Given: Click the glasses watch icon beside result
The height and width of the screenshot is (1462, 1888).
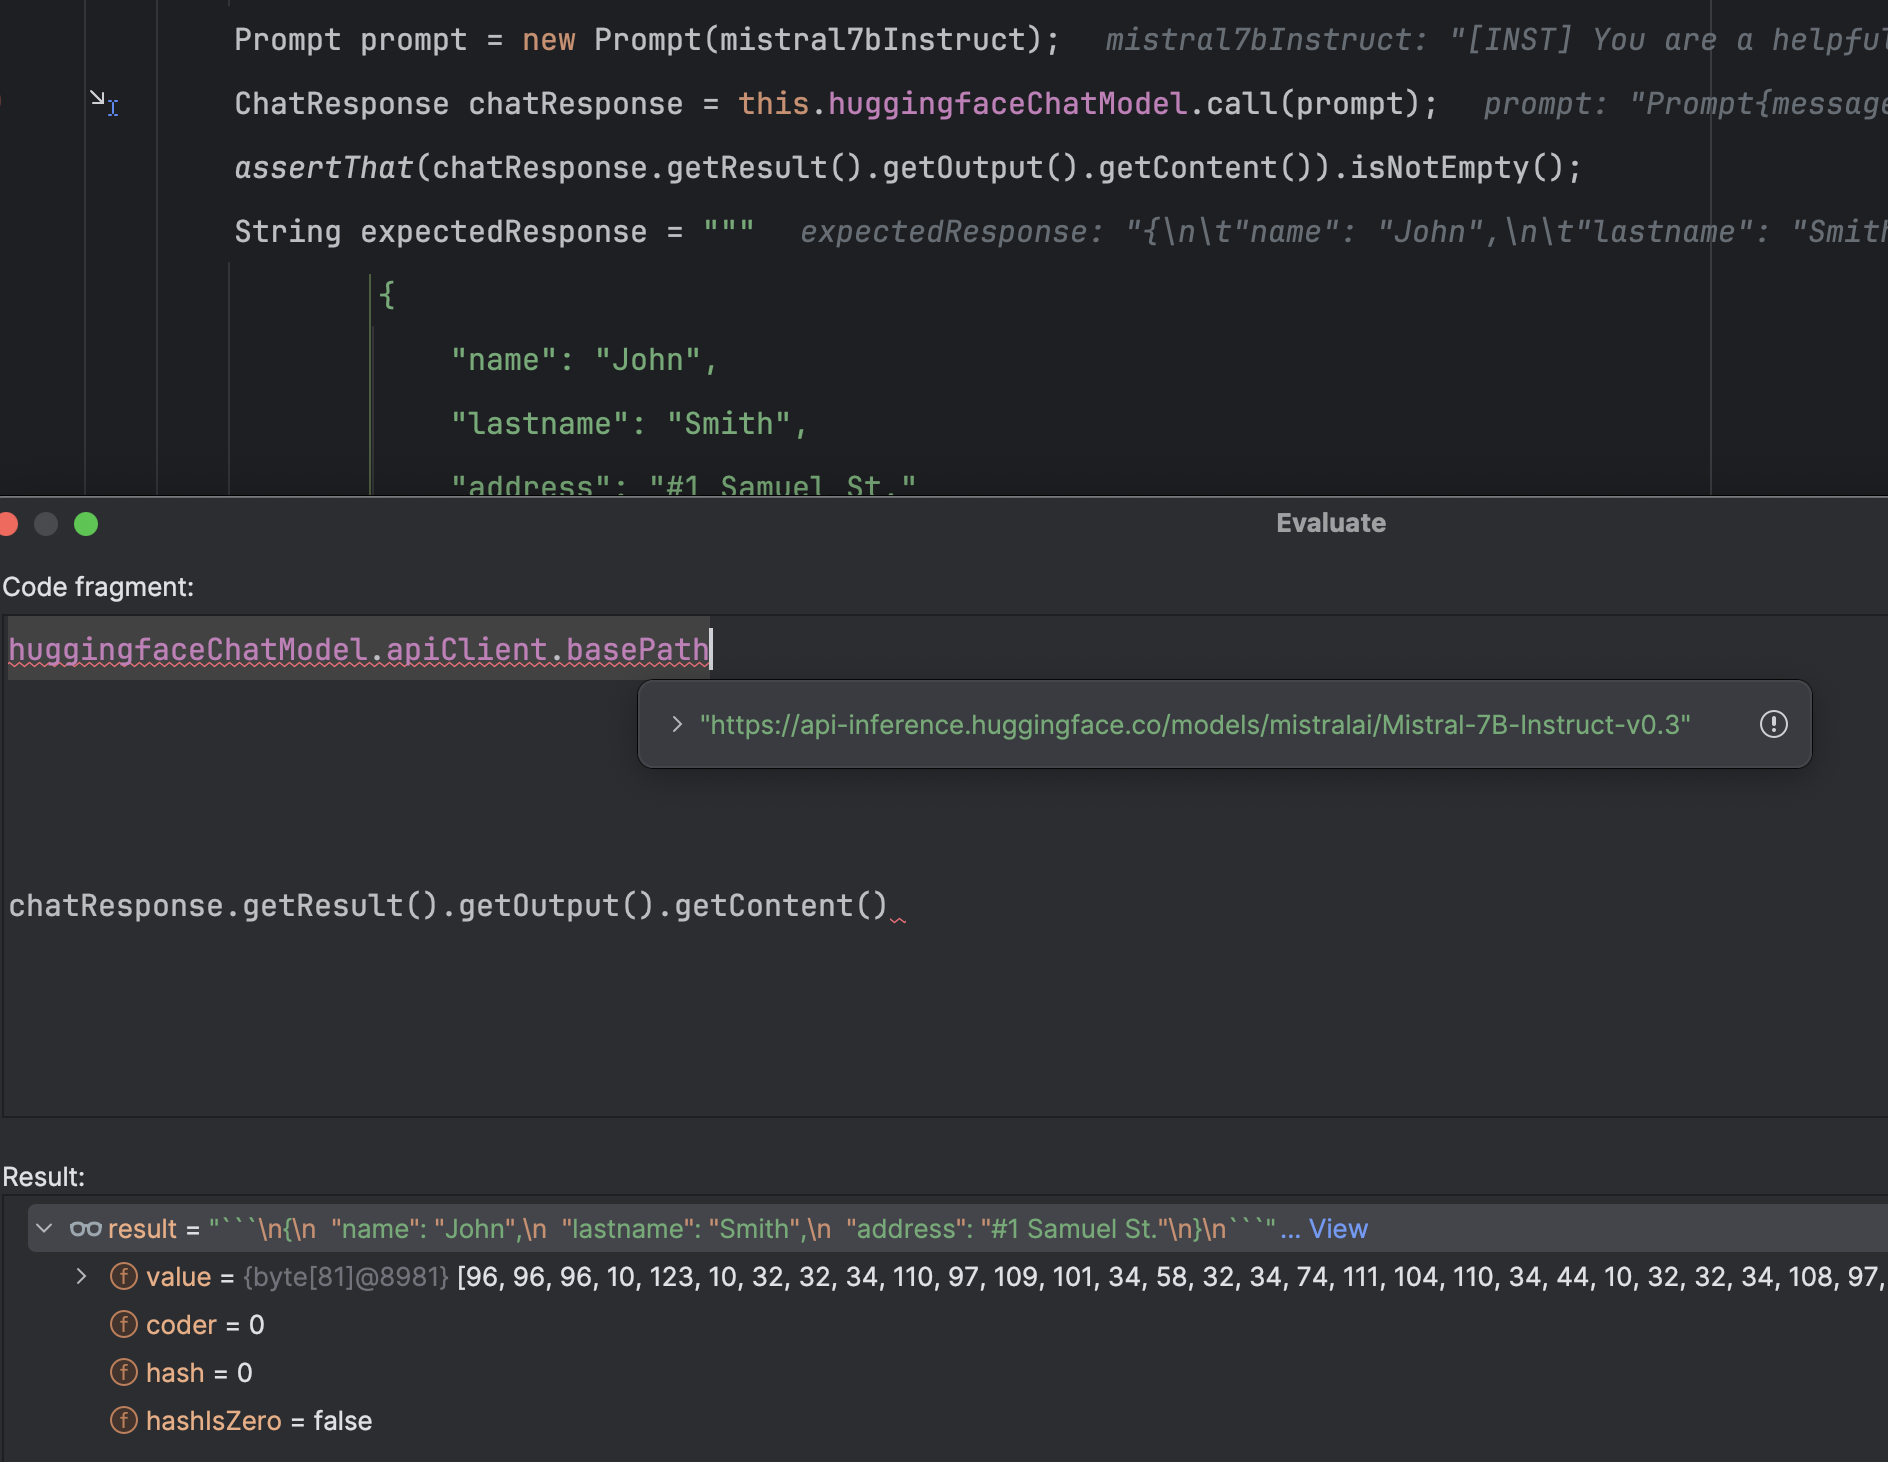Looking at the screenshot, I should [86, 1228].
